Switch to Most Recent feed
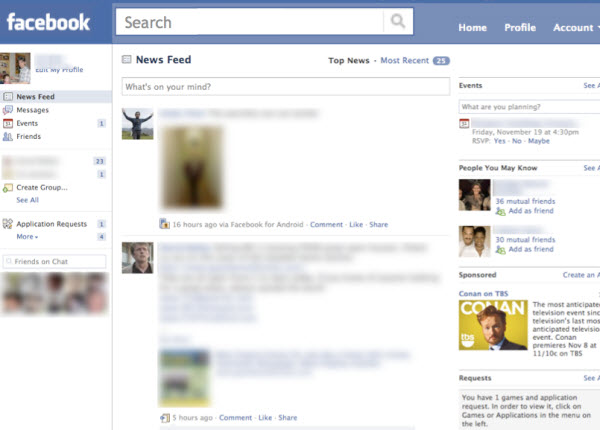600x430 pixels. 404,60
